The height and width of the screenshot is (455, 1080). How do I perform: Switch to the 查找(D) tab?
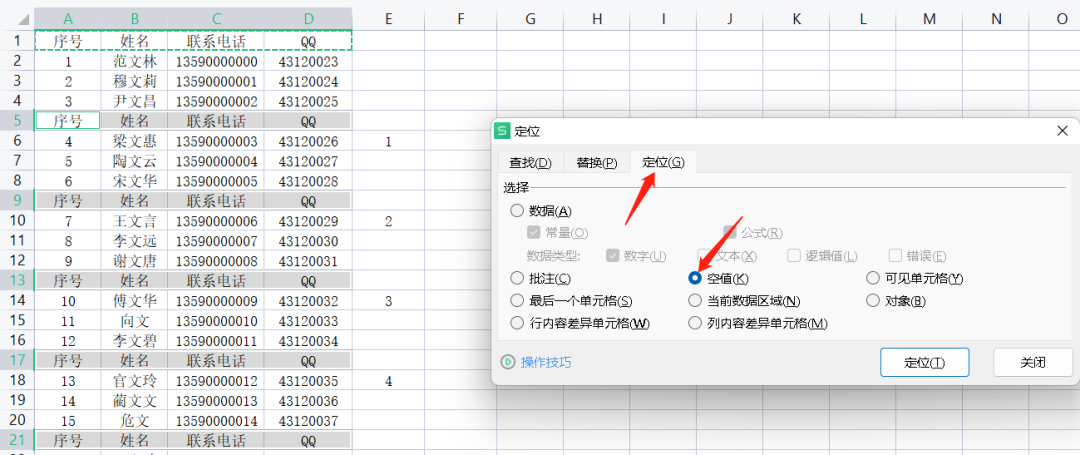530,163
